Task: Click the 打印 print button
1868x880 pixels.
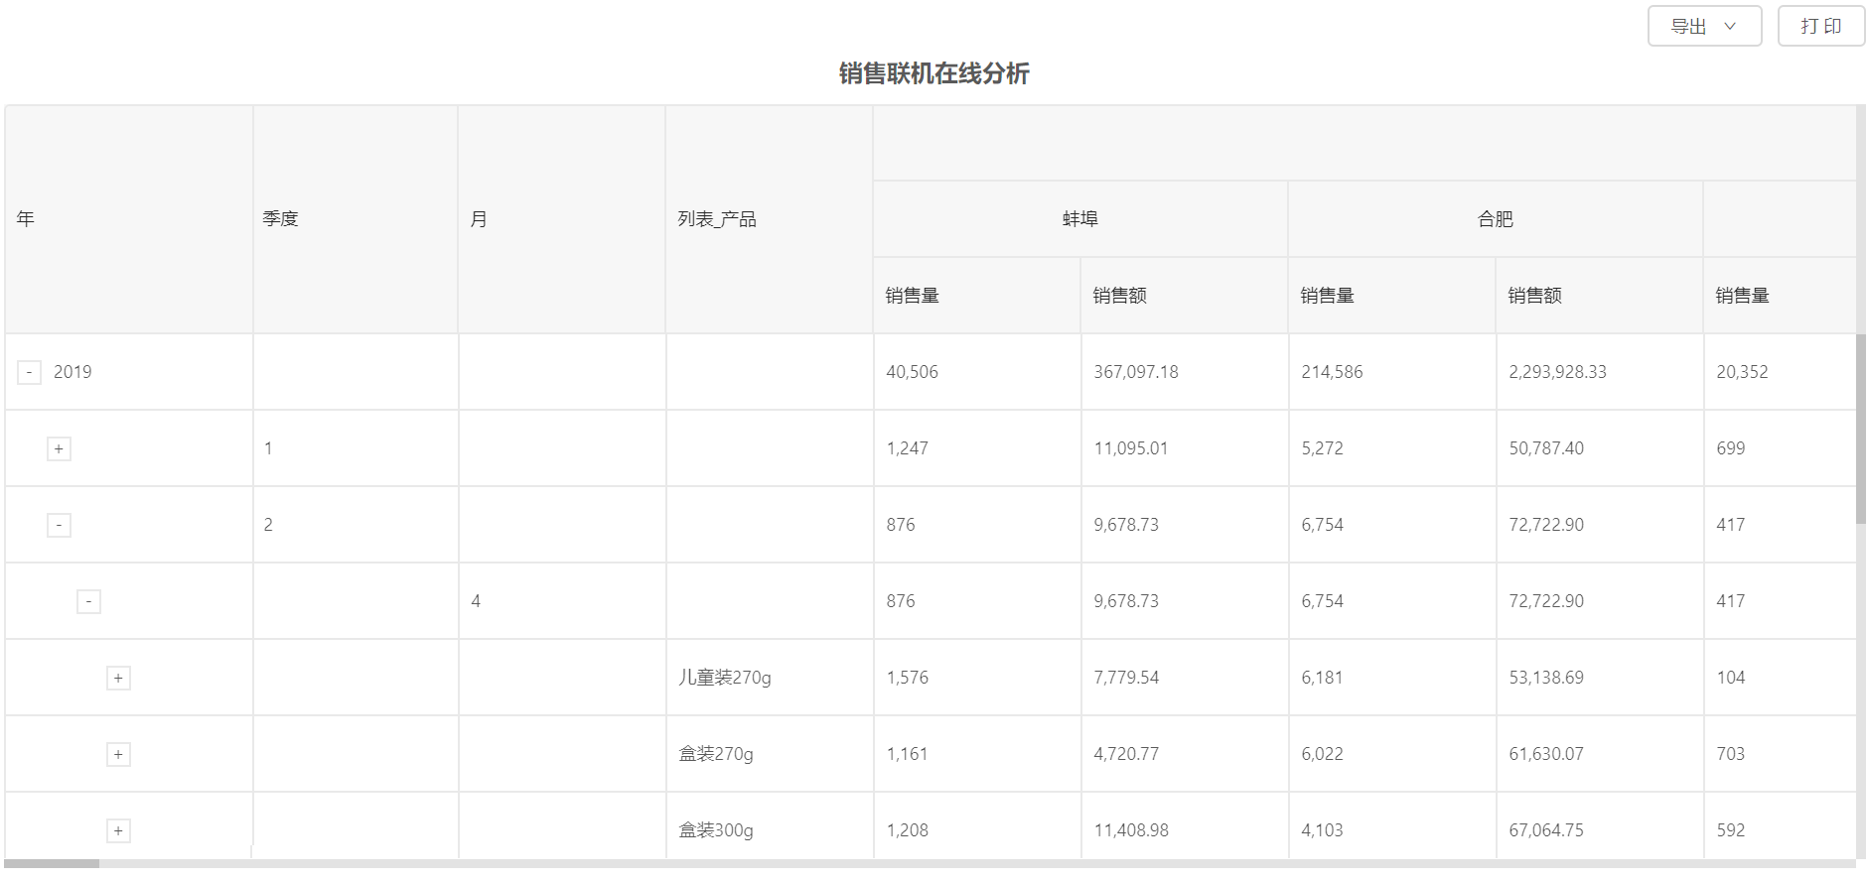Action: tap(1820, 26)
